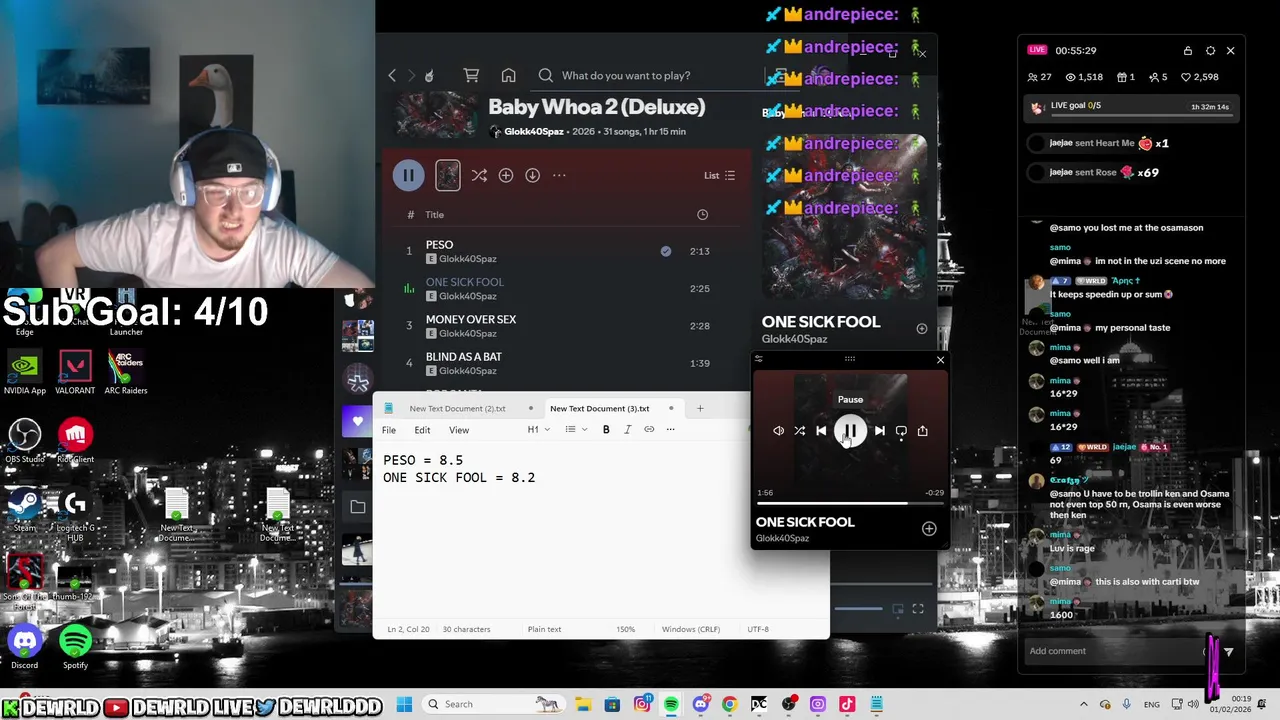Click the 150% zoom status in Notepad
The image size is (1280, 720).
(x=625, y=629)
